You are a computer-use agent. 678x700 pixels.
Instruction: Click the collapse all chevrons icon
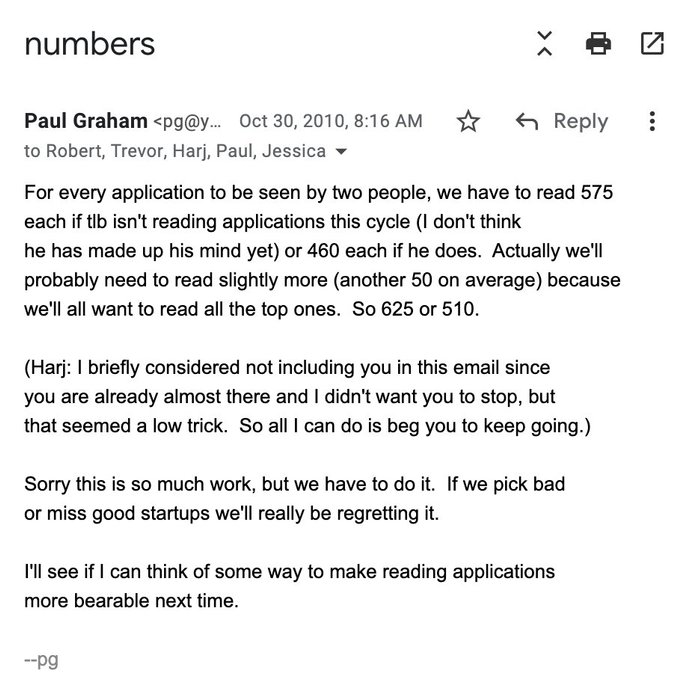coord(544,43)
